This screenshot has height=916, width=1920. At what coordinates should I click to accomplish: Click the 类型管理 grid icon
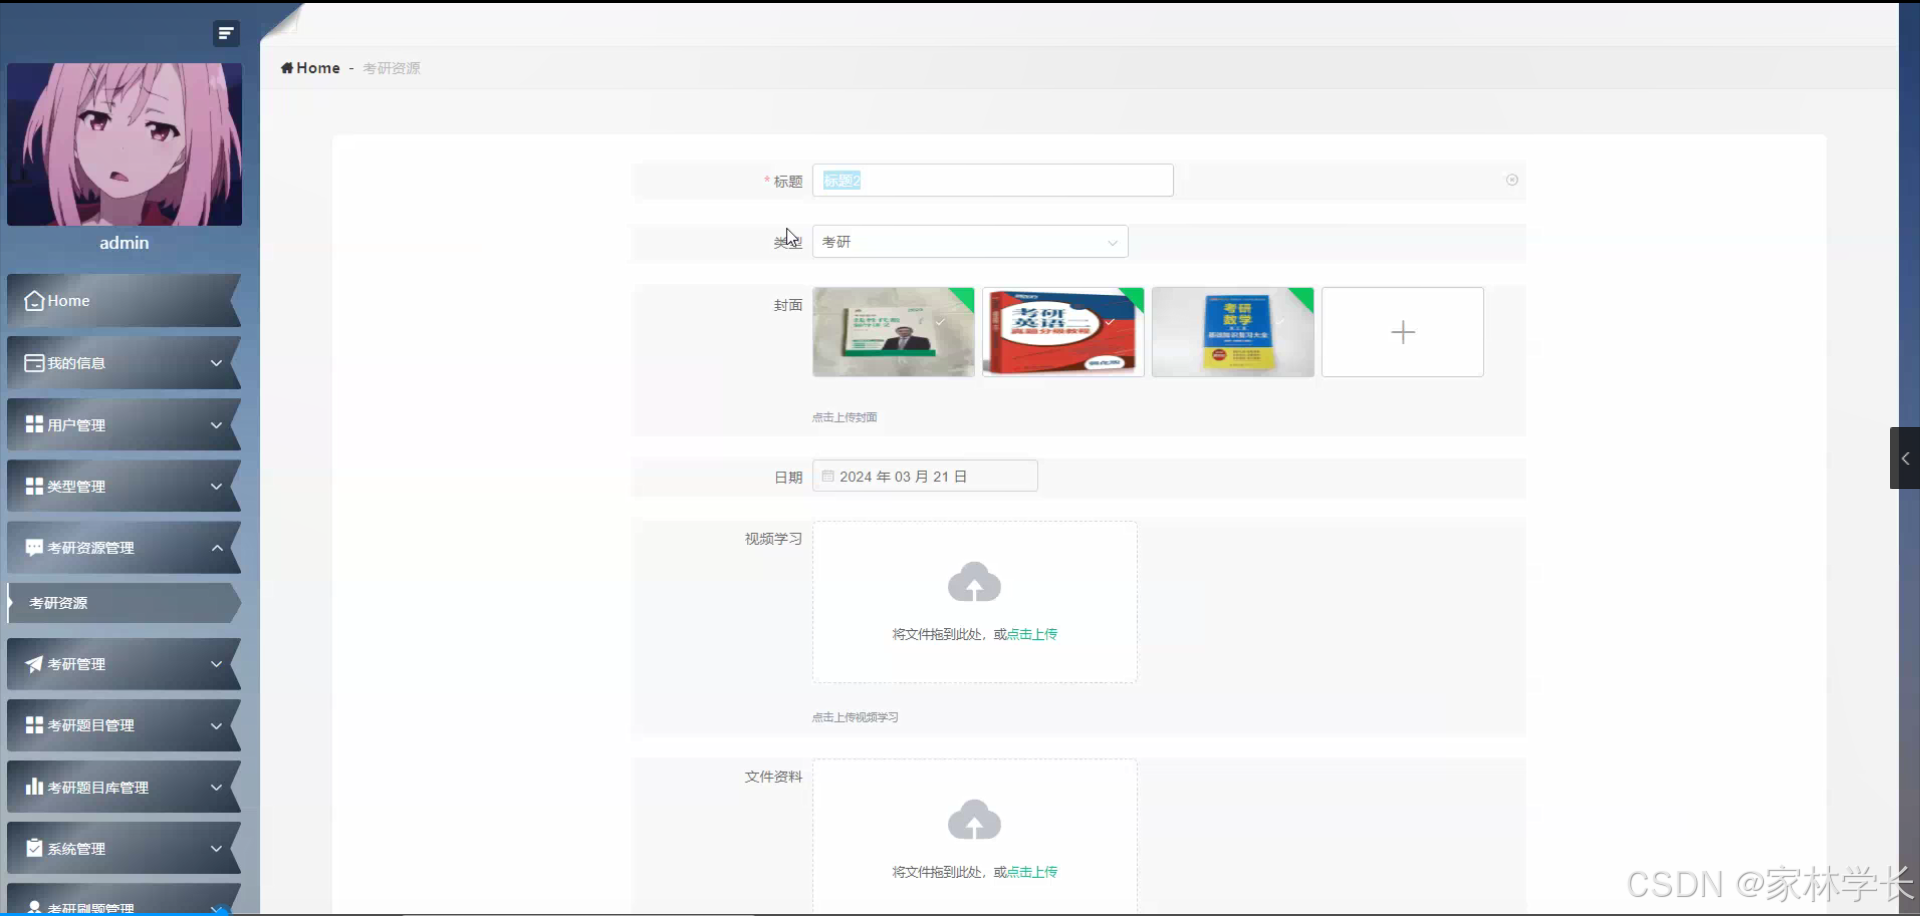[x=33, y=486]
